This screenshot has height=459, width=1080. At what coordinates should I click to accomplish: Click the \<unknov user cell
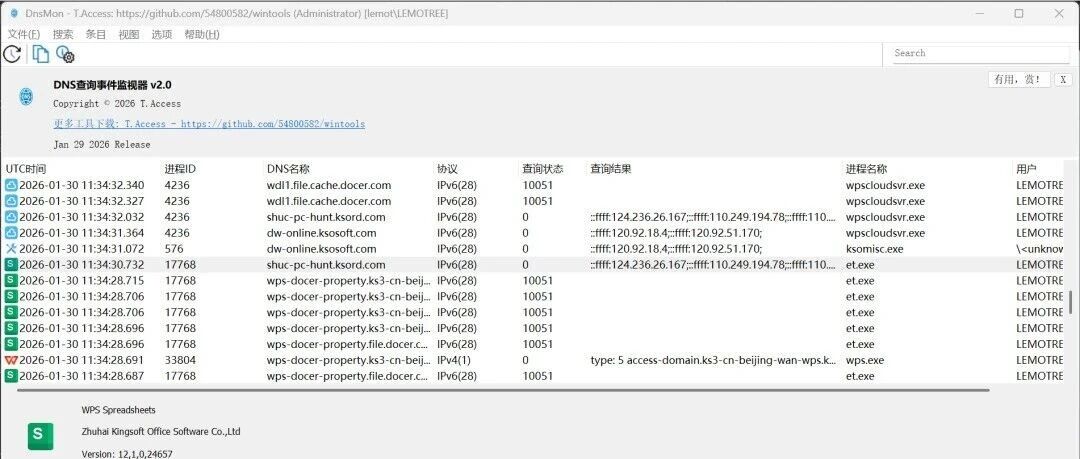(1039, 249)
